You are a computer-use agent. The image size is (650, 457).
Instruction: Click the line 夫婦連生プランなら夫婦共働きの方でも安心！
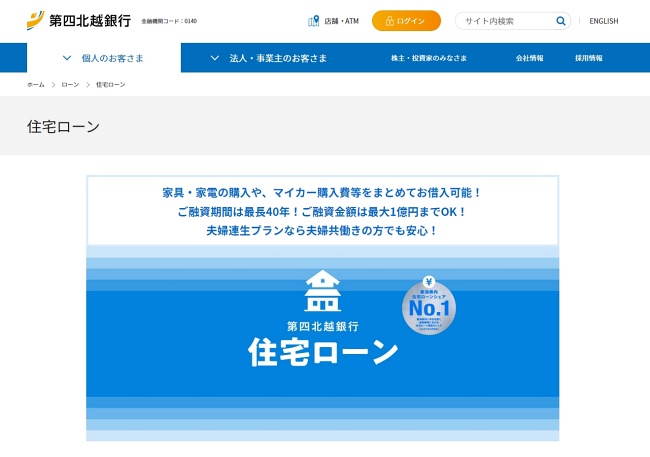click(x=323, y=231)
